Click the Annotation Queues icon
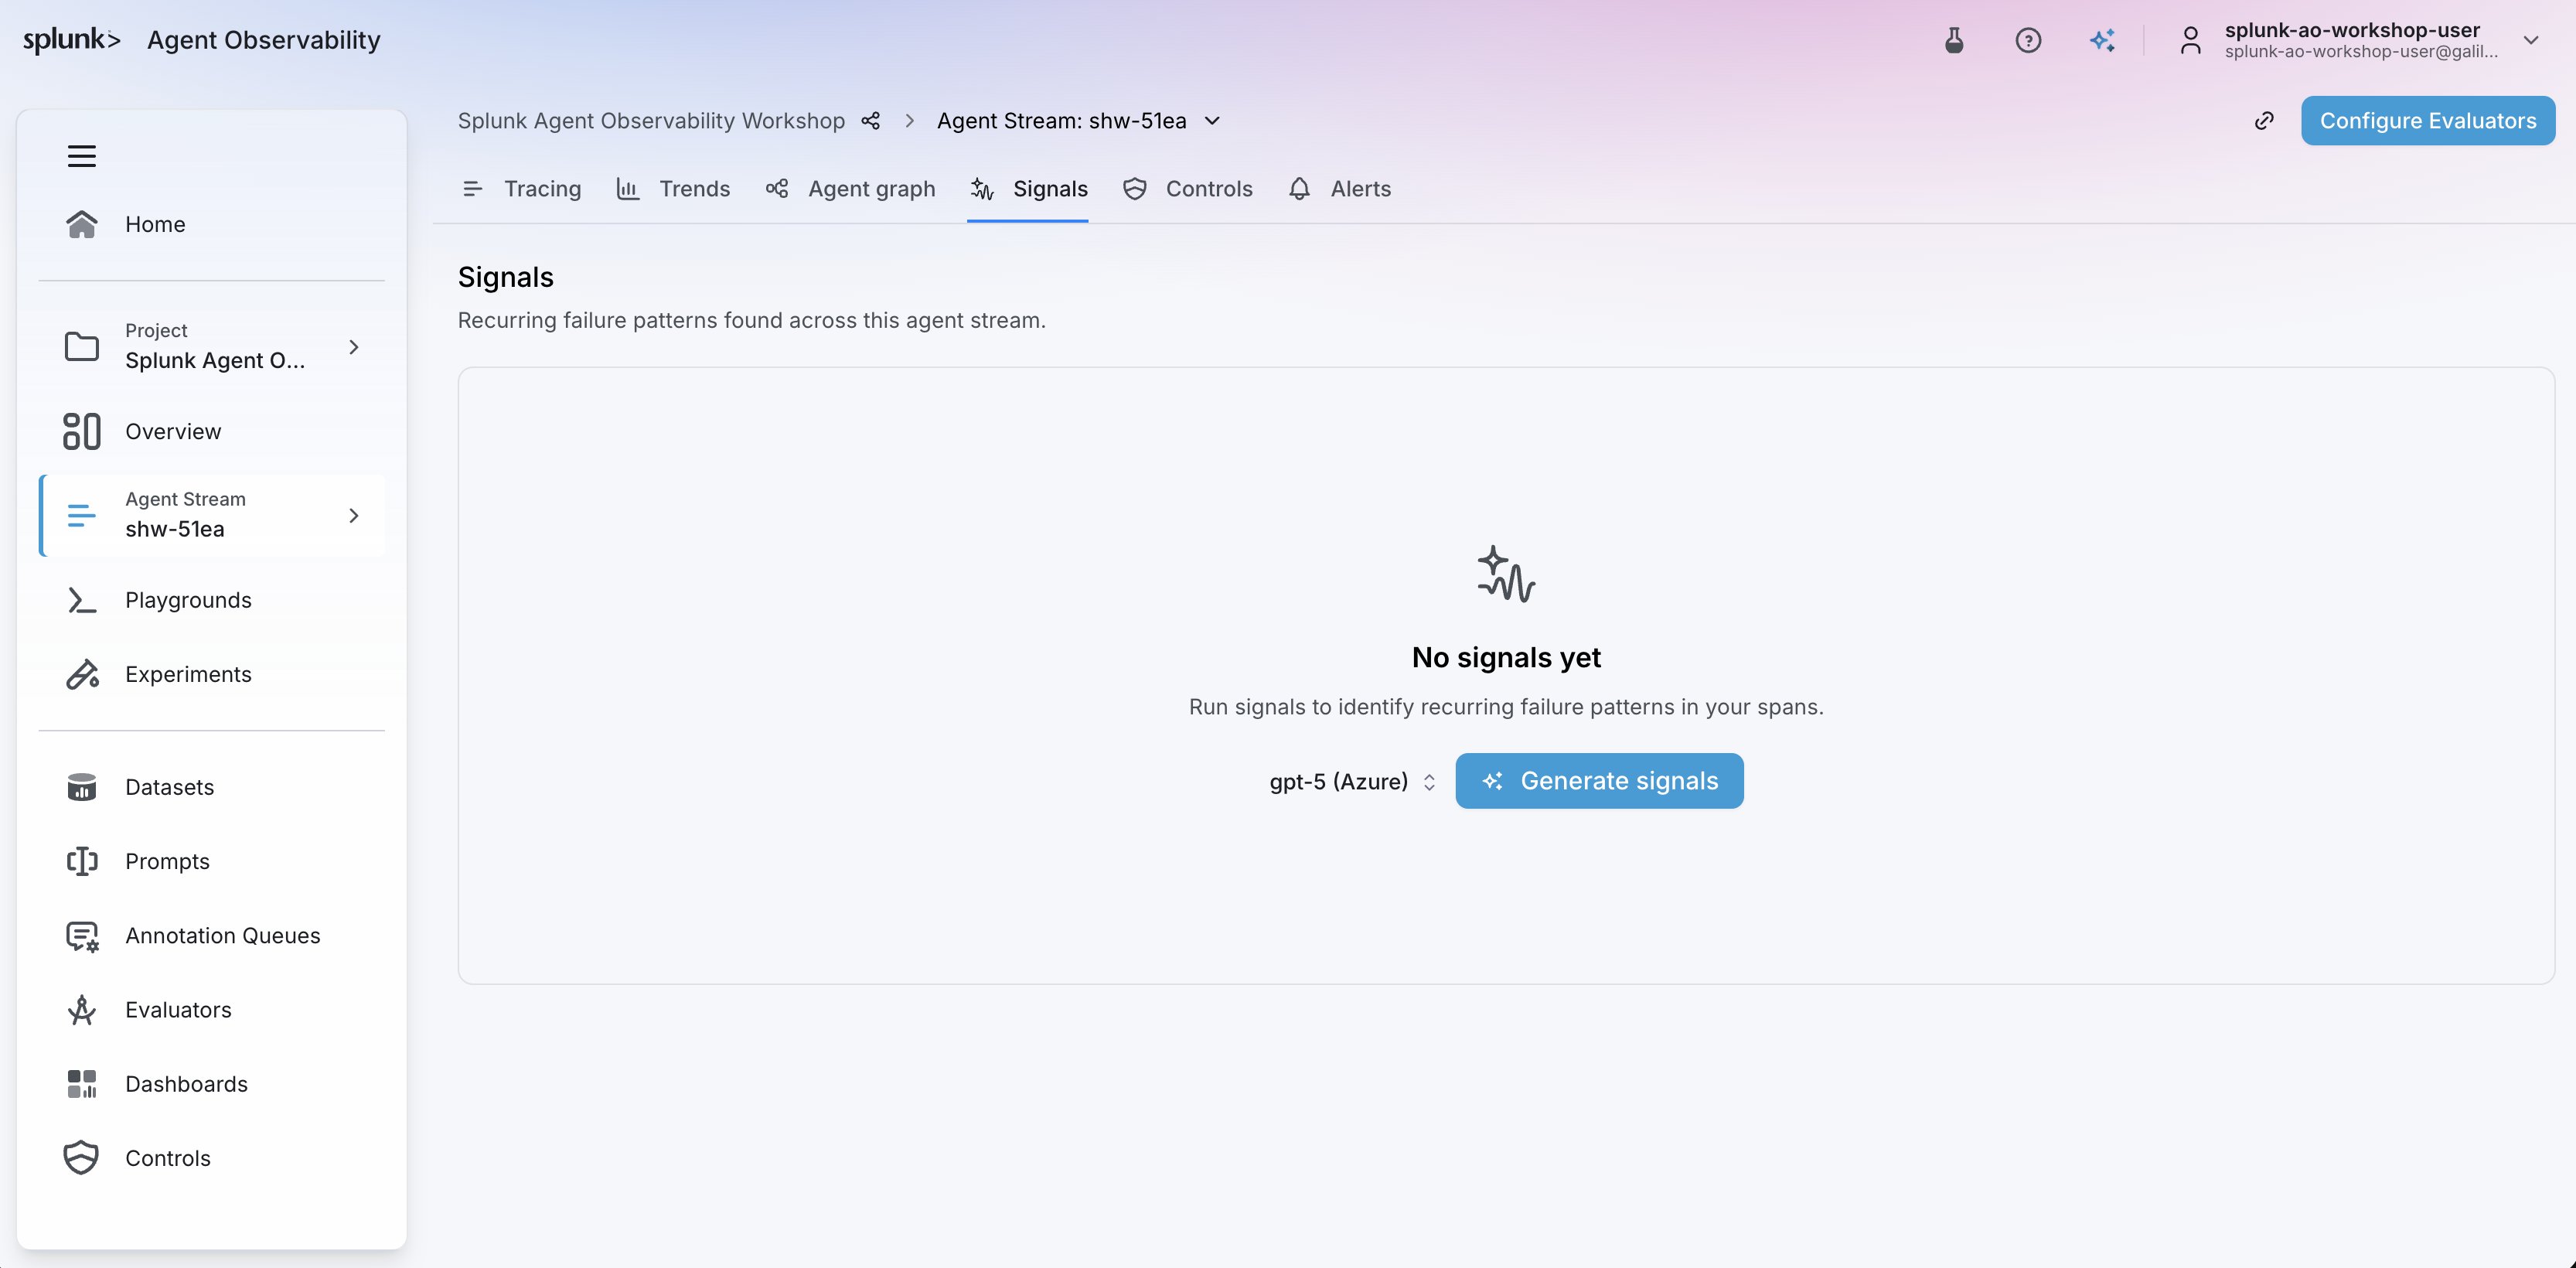2576x1268 pixels. pyautogui.click(x=82, y=936)
